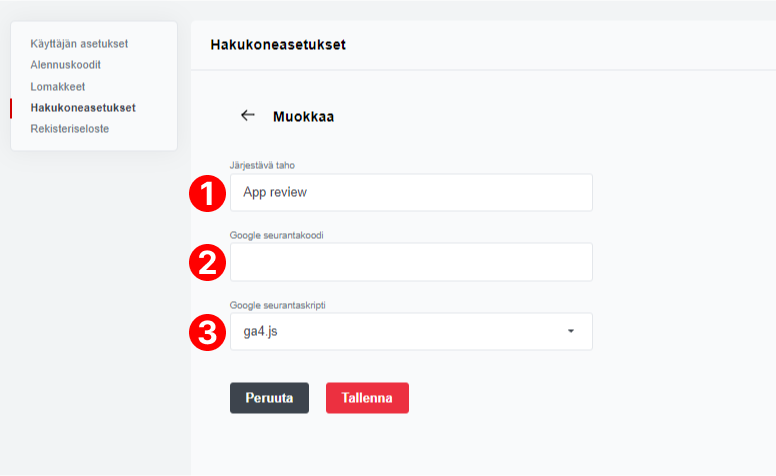Click the Järjestävä taho field label
Viewport: 776px width, 476px height.
click(262, 165)
